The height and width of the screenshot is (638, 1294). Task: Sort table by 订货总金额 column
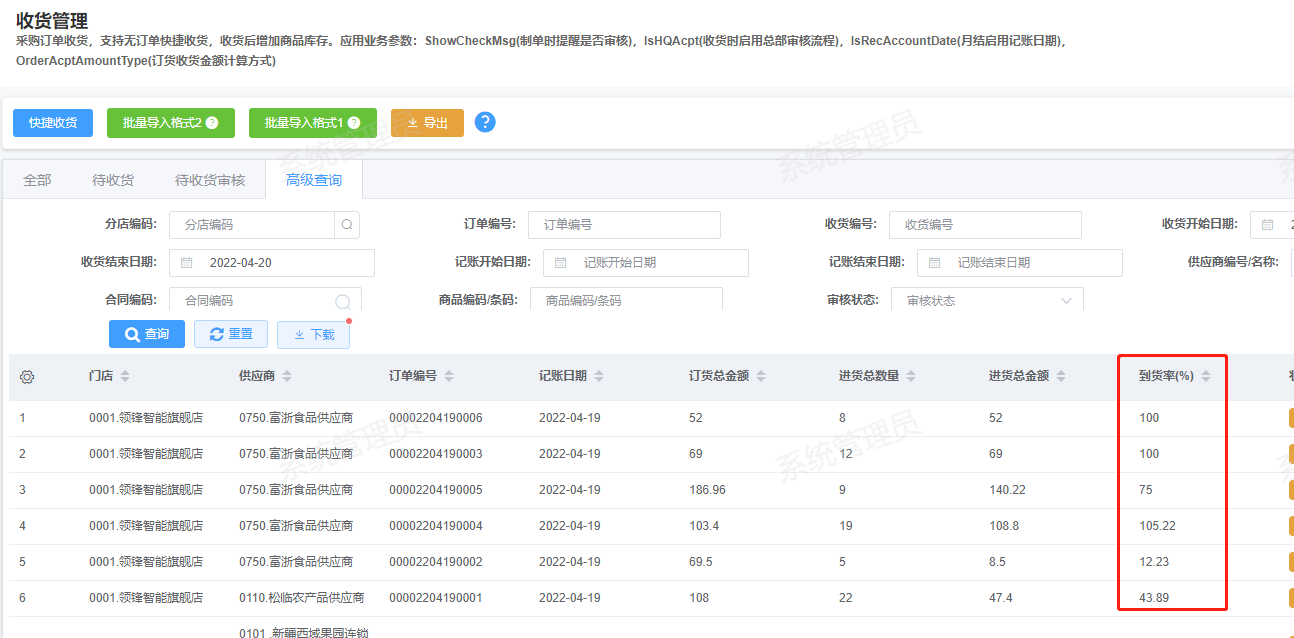[760, 377]
